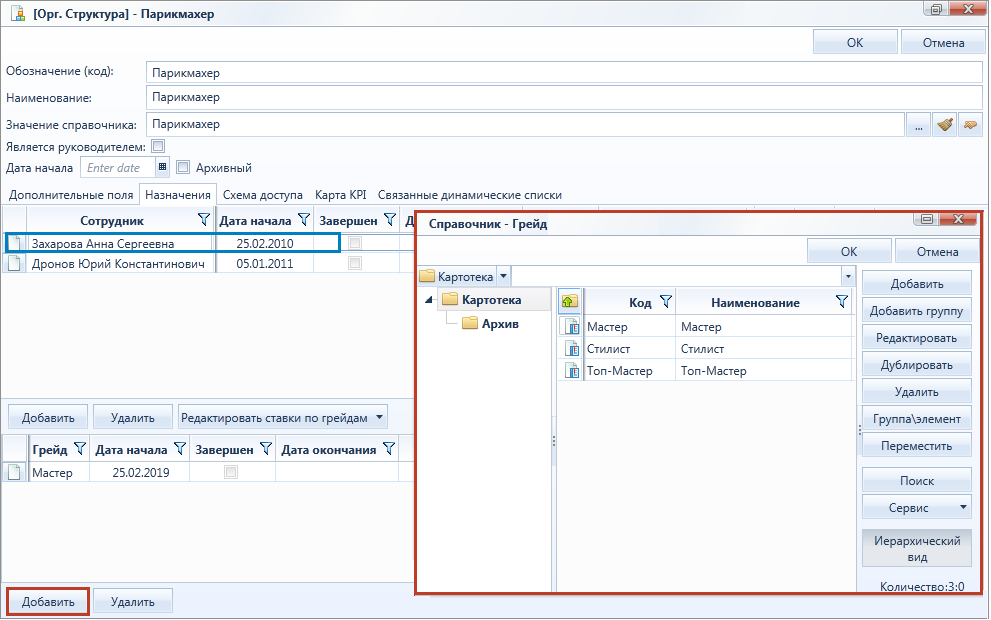Click the green up-level folder icon
This screenshot has width=991, height=620.
click(569, 301)
